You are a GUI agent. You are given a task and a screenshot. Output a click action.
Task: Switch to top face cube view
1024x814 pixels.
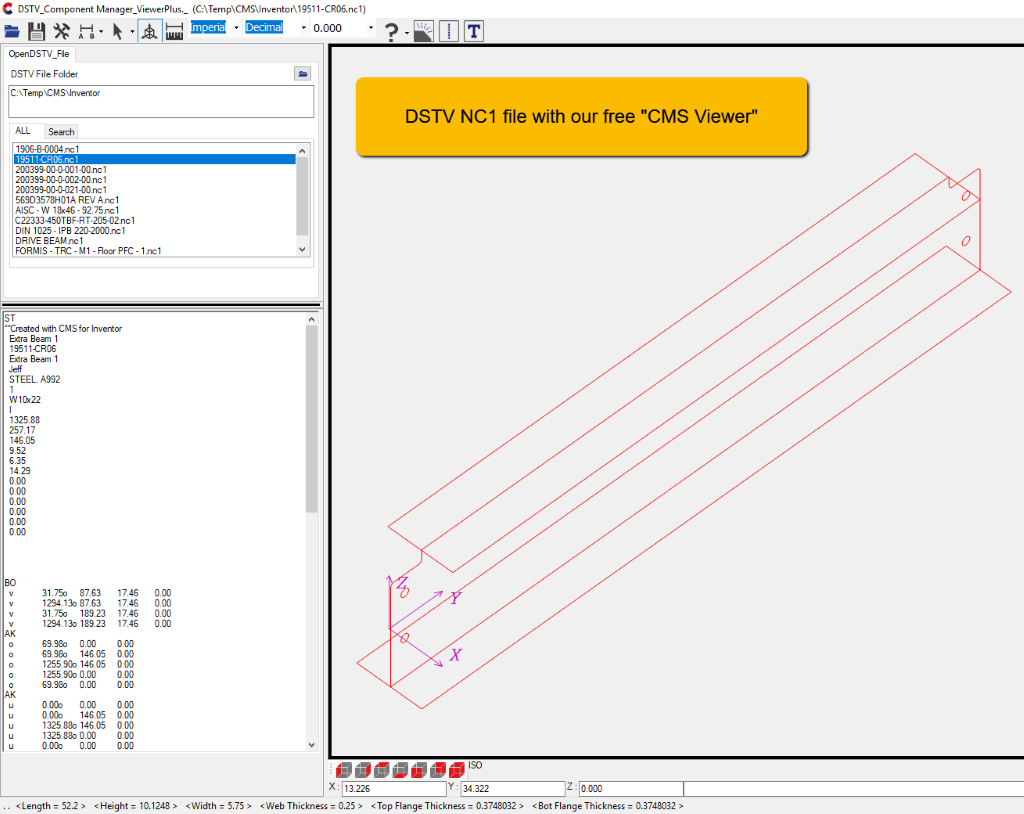point(381,770)
